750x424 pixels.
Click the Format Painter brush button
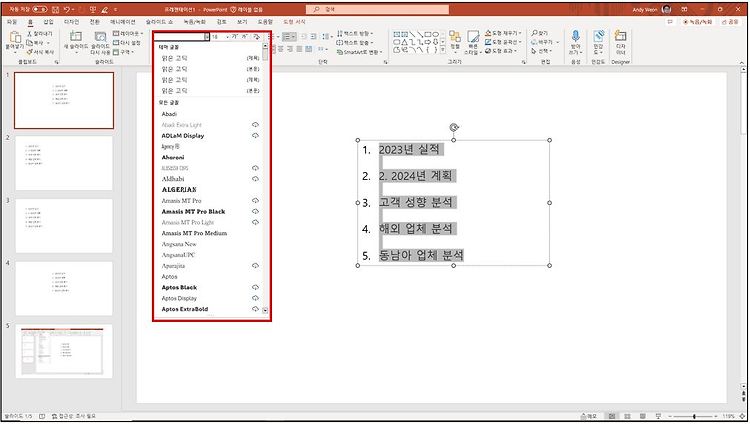coord(41,52)
